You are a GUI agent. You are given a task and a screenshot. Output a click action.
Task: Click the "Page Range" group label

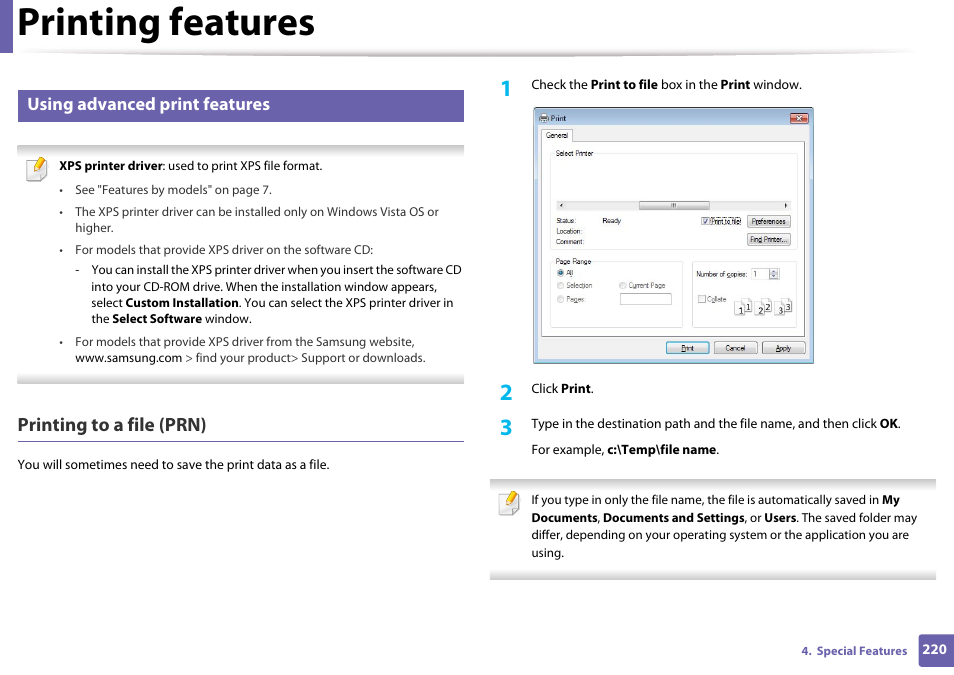coord(573,261)
